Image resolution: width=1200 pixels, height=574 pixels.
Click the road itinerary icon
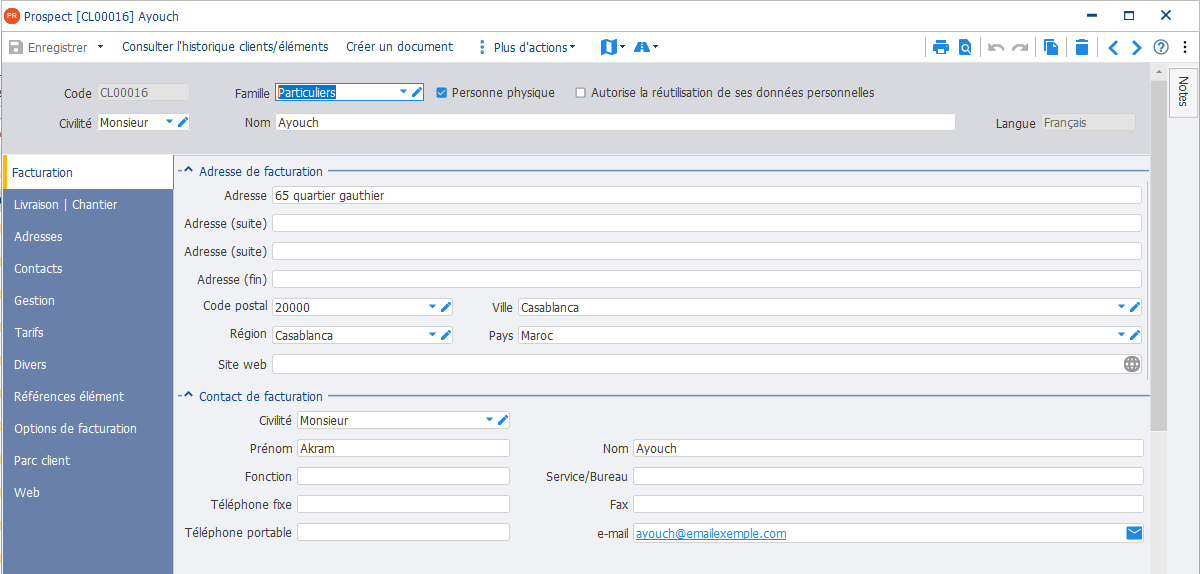click(x=641, y=47)
